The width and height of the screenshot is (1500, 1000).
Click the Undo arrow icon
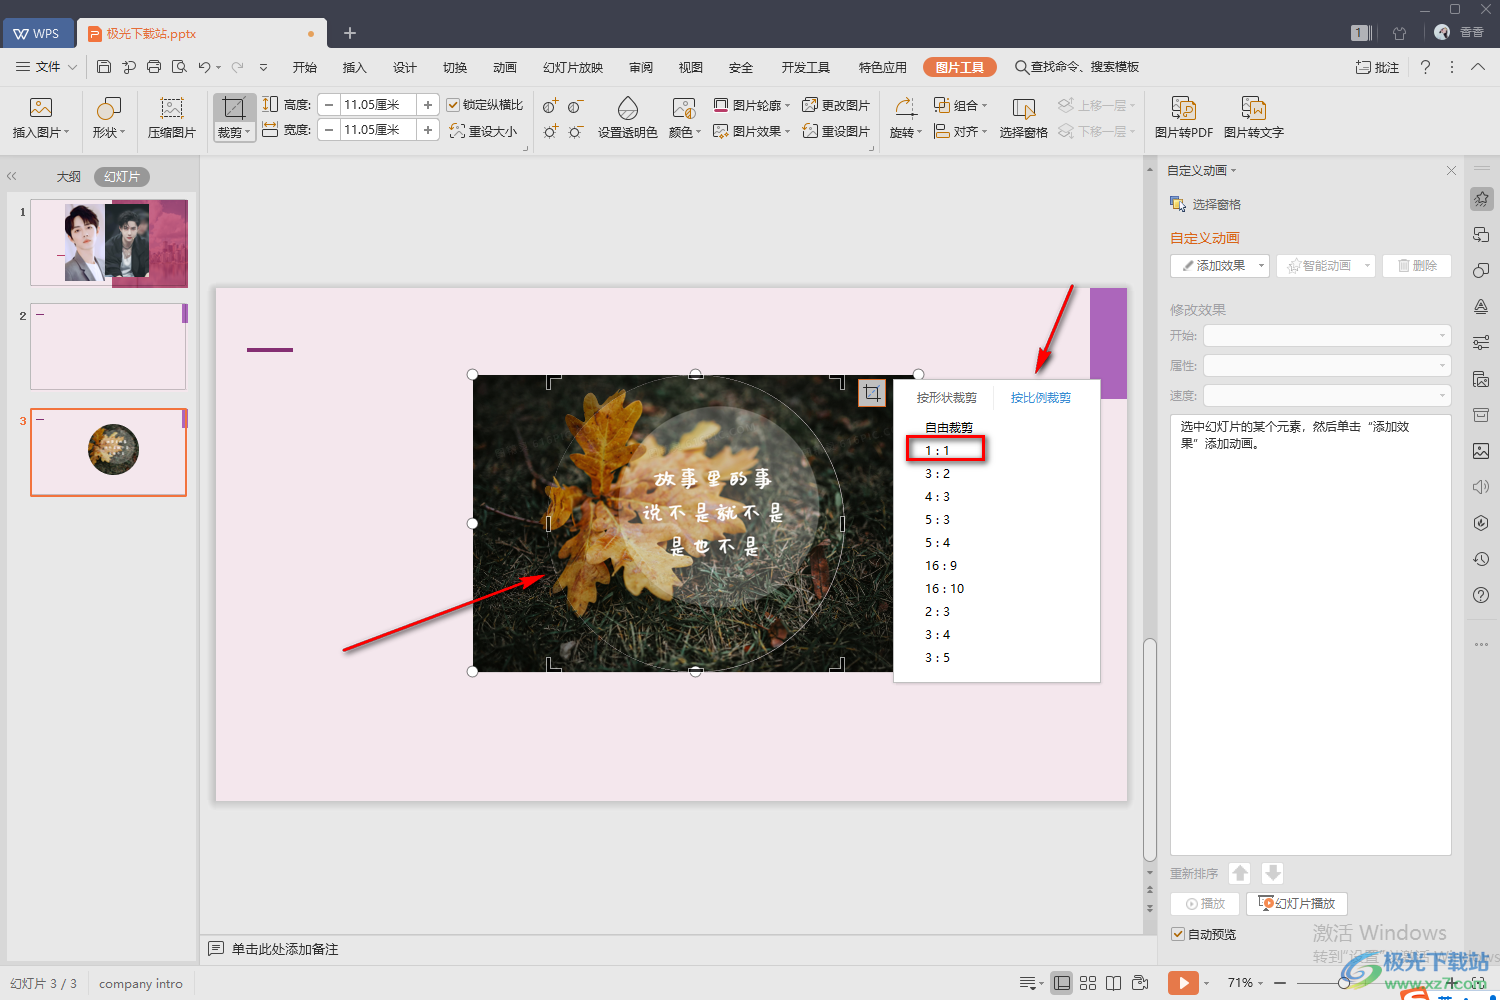204,67
